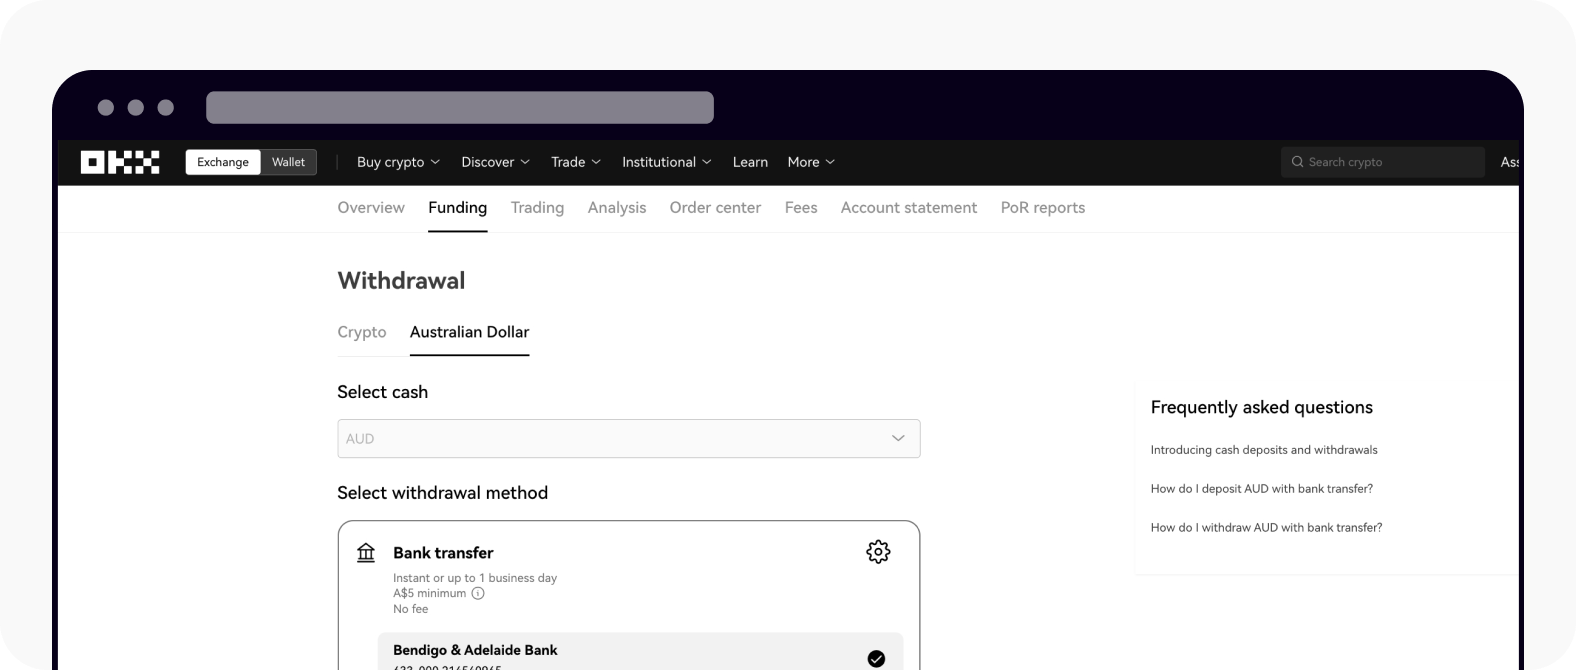The width and height of the screenshot is (1576, 670).
Task: Click the OKX logo
Action: click(x=120, y=162)
